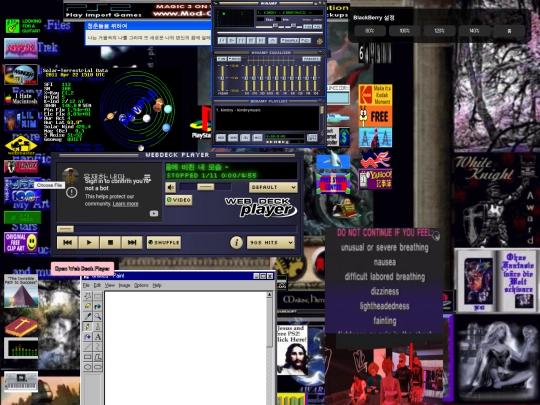Select the Rectangle shape tool in Paint
This screenshot has width=540, height=405.
88,357
